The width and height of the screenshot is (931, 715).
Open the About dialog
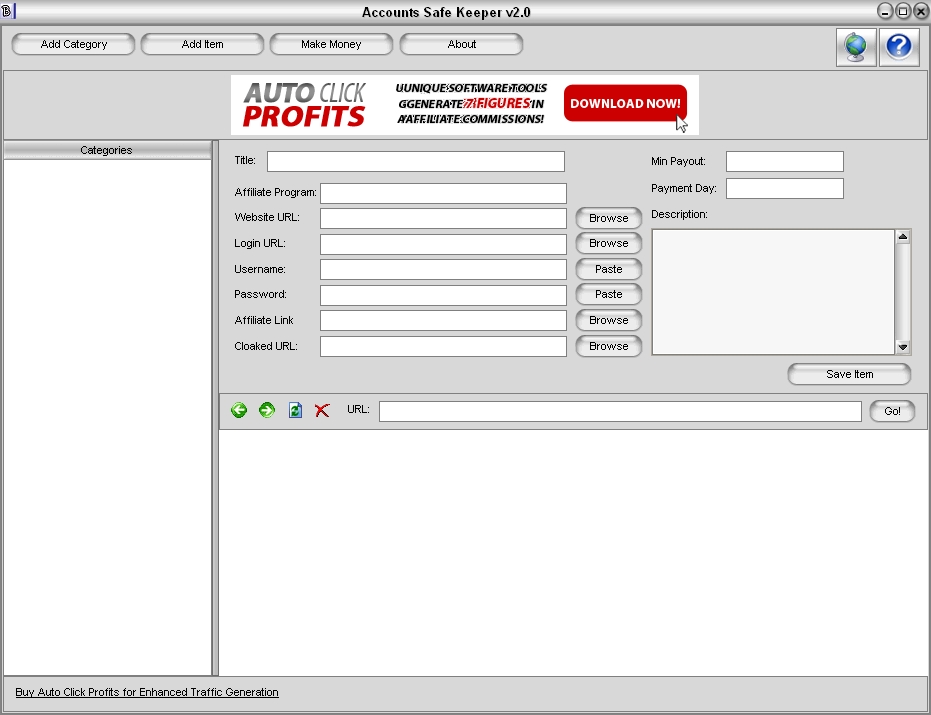pyautogui.click(x=461, y=45)
